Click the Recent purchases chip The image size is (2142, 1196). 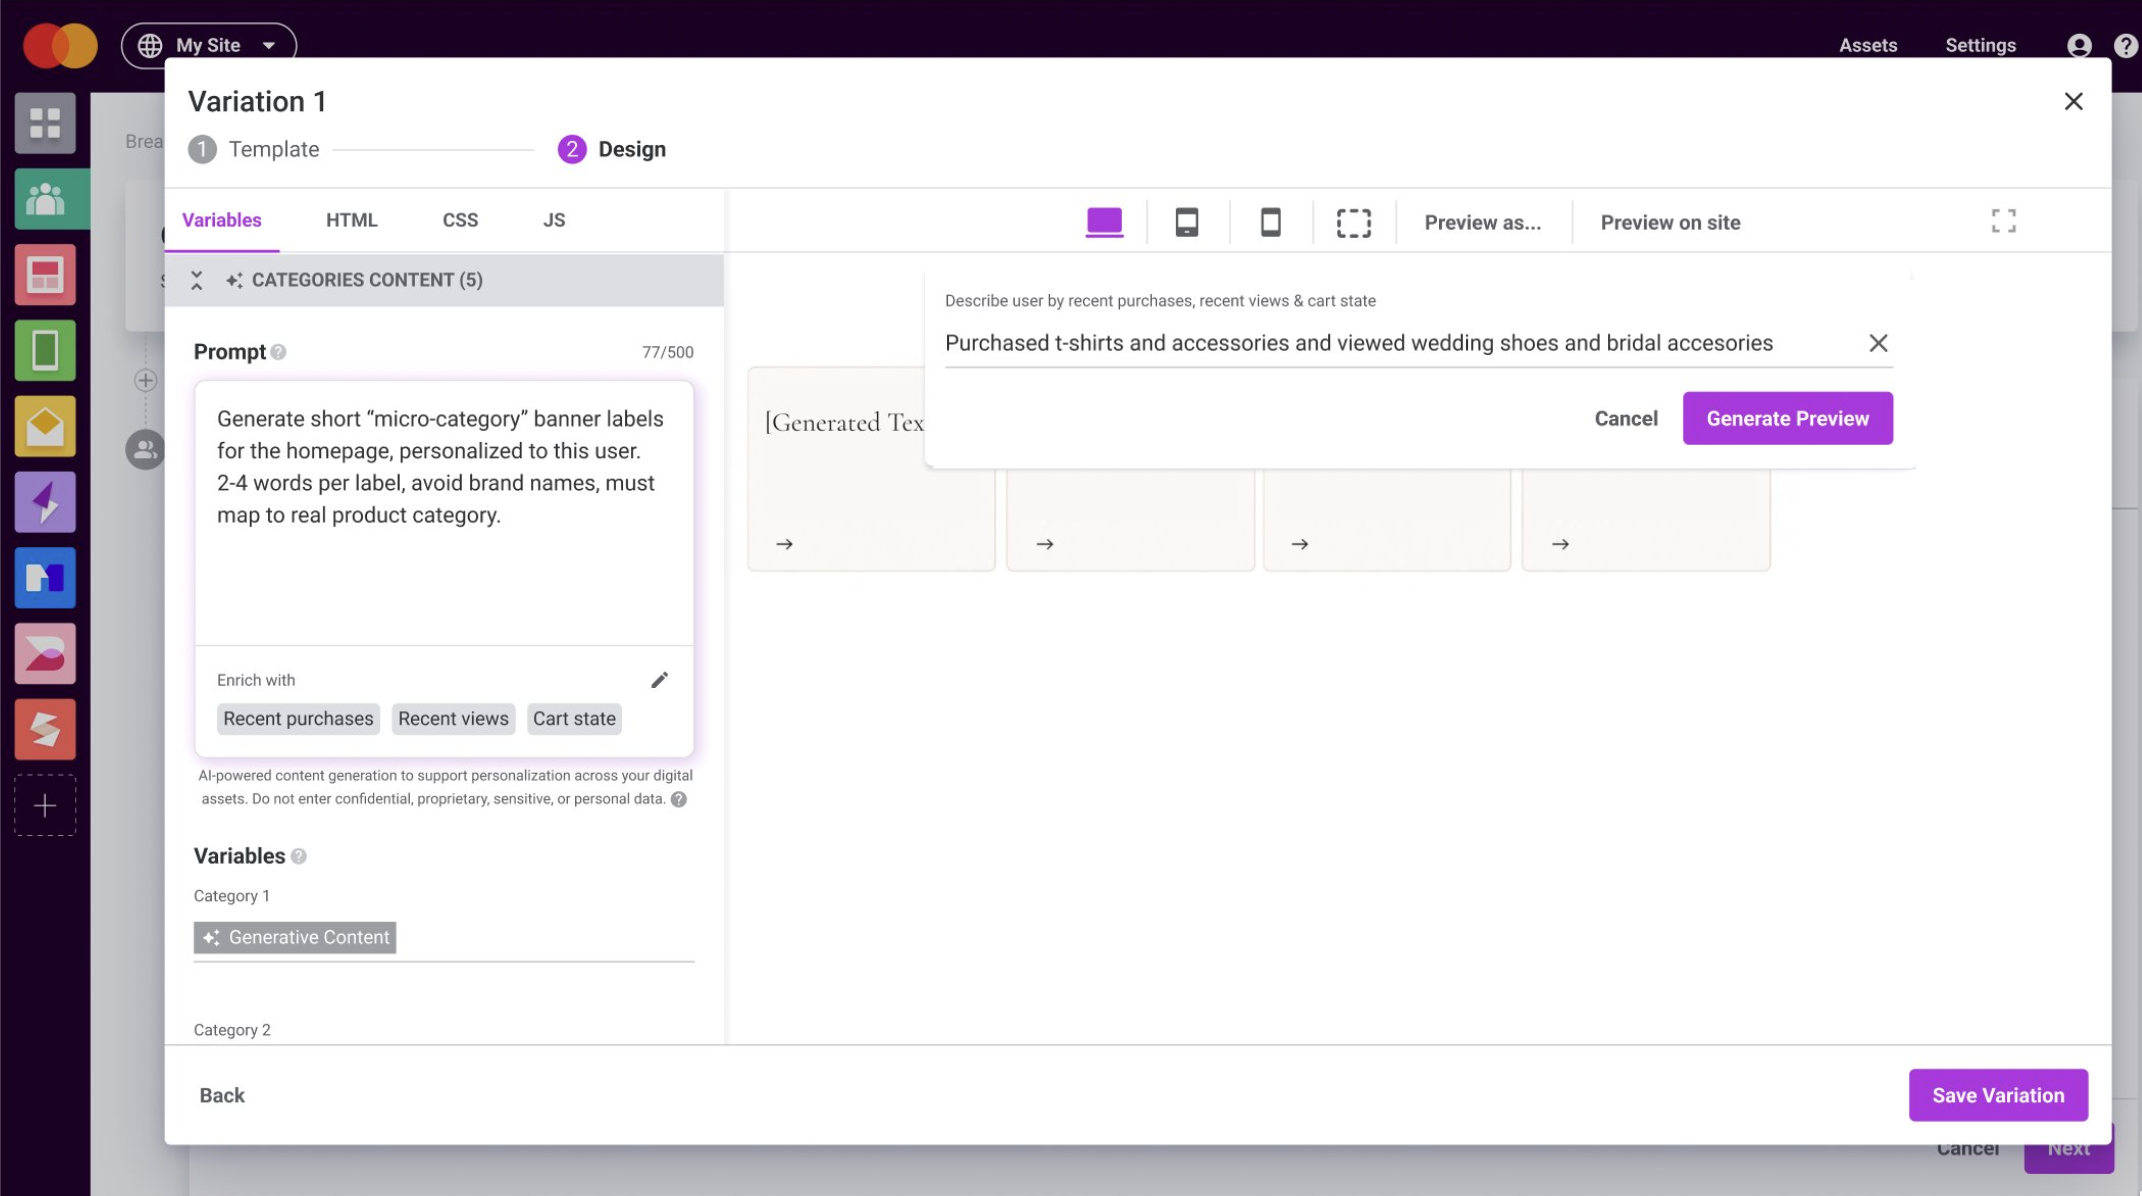298,718
